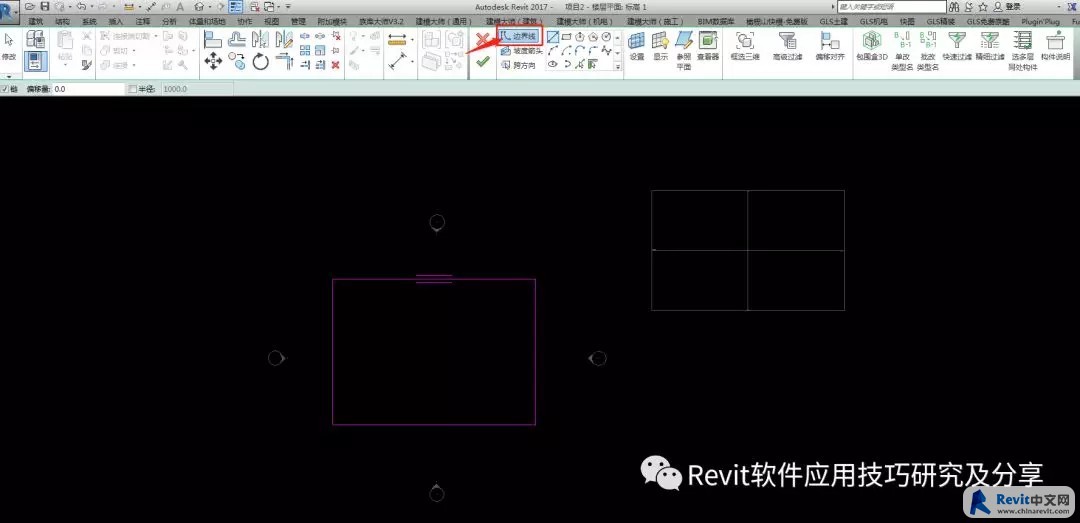Select the Start-End-Radius Arc tool
The height and width of the screenshot is (523, 1080).
[x=552, y=50]
